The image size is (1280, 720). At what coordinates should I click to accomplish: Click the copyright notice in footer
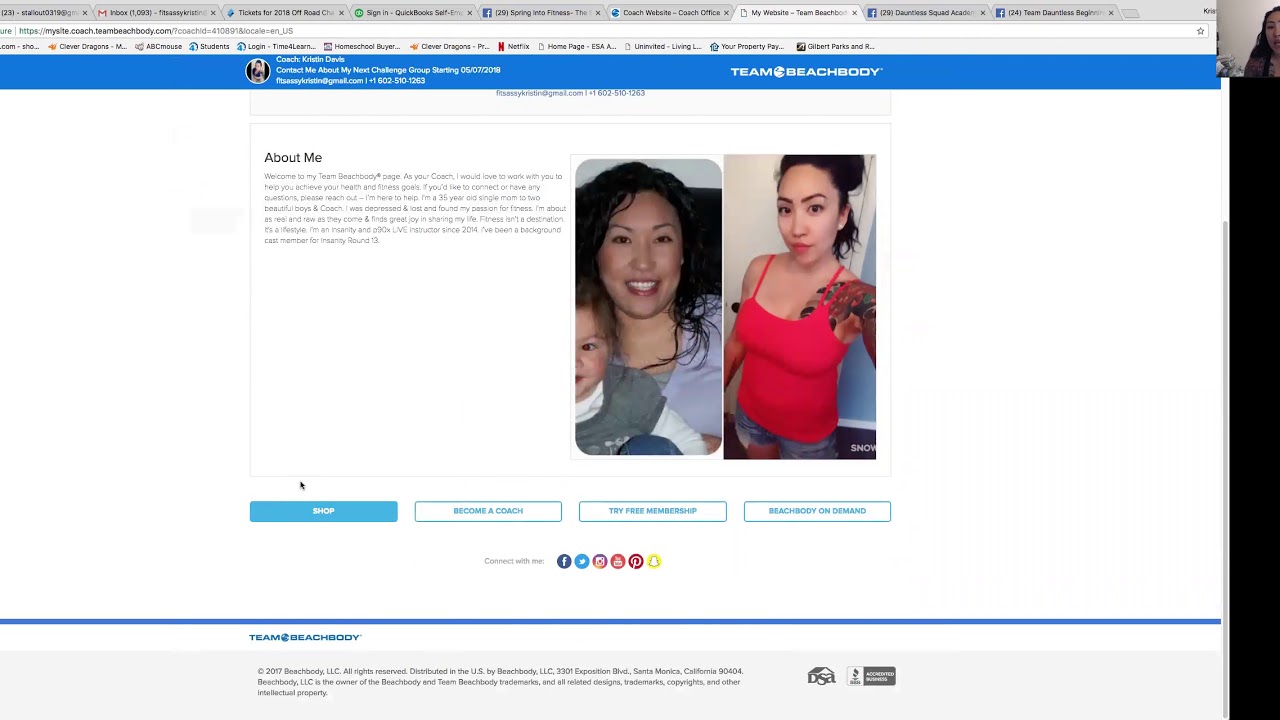(x=500, y=682)
